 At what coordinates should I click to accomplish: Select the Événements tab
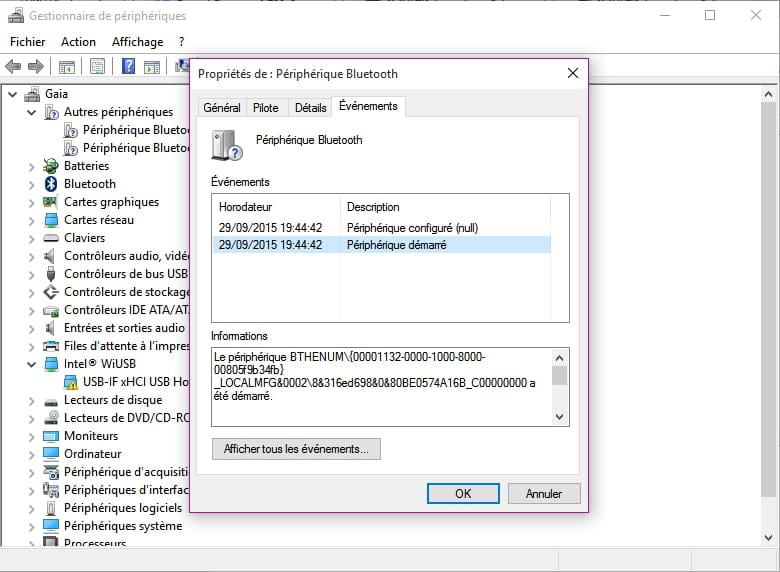(x=368, y=106)
